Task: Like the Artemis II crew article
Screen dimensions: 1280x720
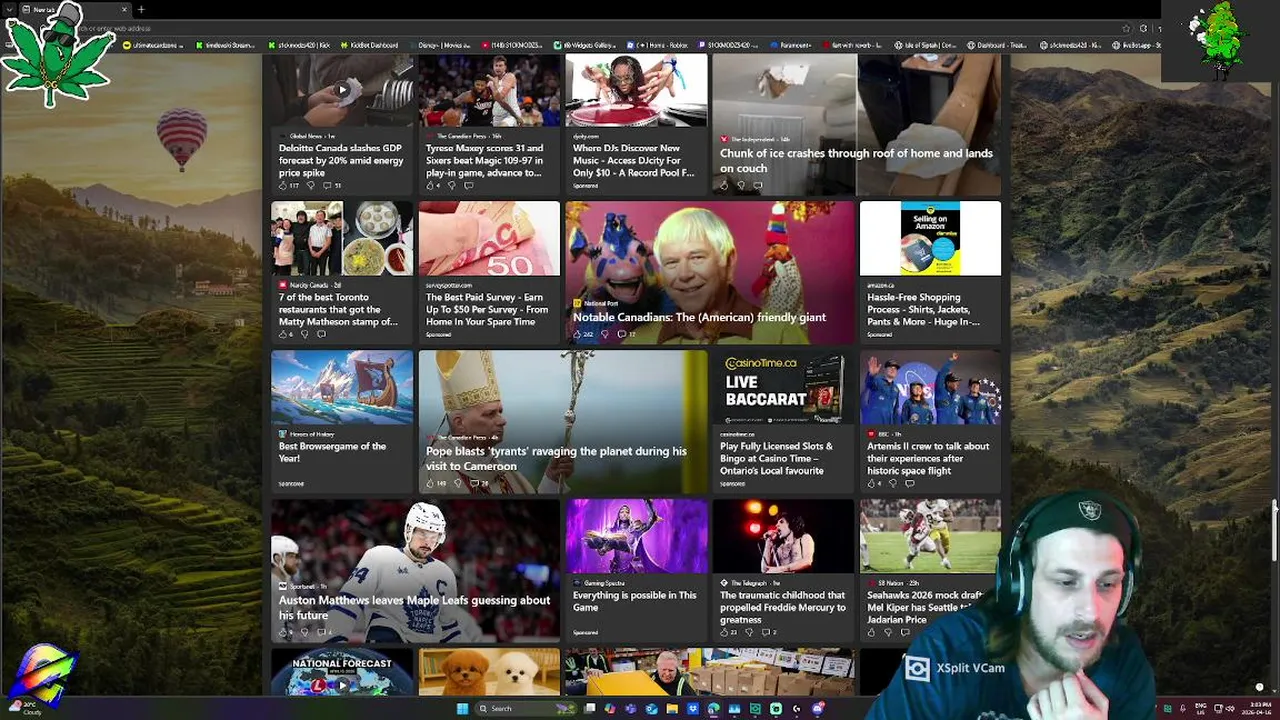Action: (872, 483)
